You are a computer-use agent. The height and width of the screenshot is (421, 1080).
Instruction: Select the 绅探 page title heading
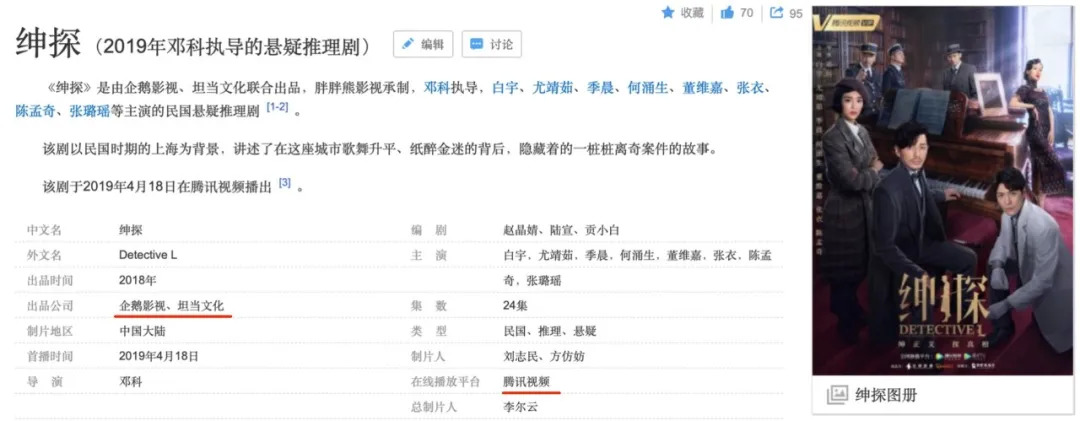[49, 43]
